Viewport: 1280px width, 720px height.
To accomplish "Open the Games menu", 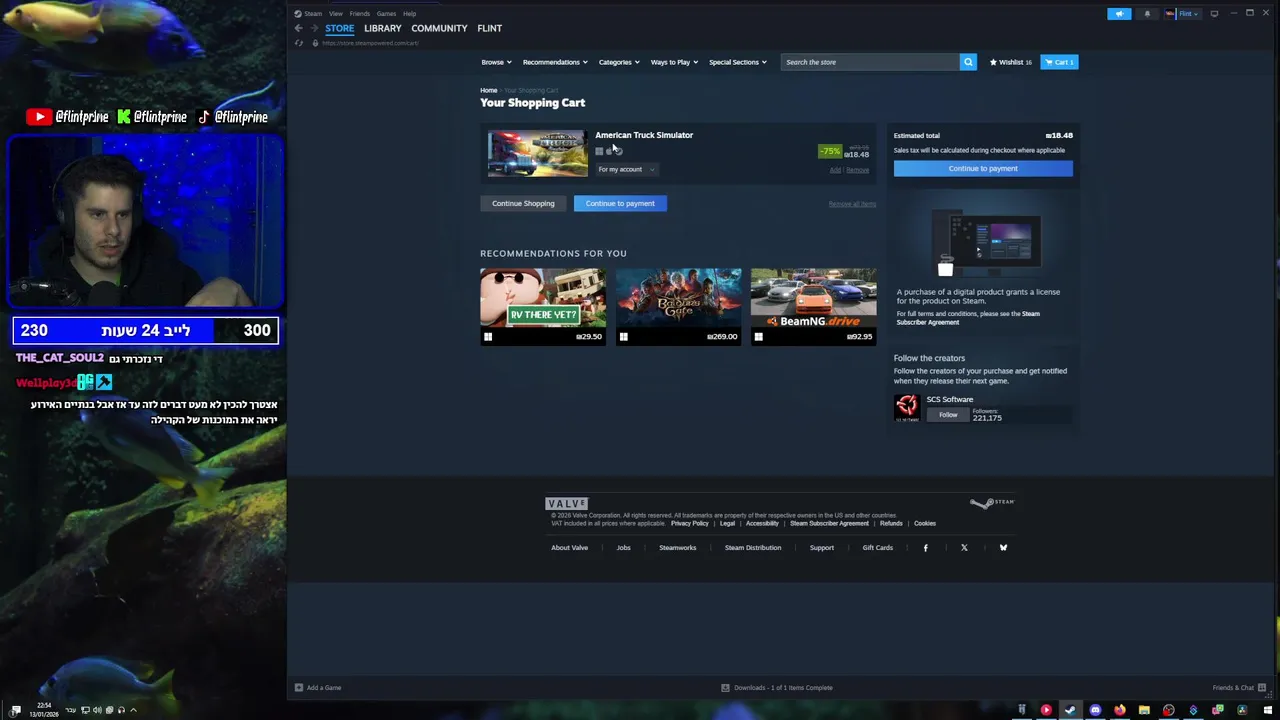I will pyautogui.click(x=386, y=14).
